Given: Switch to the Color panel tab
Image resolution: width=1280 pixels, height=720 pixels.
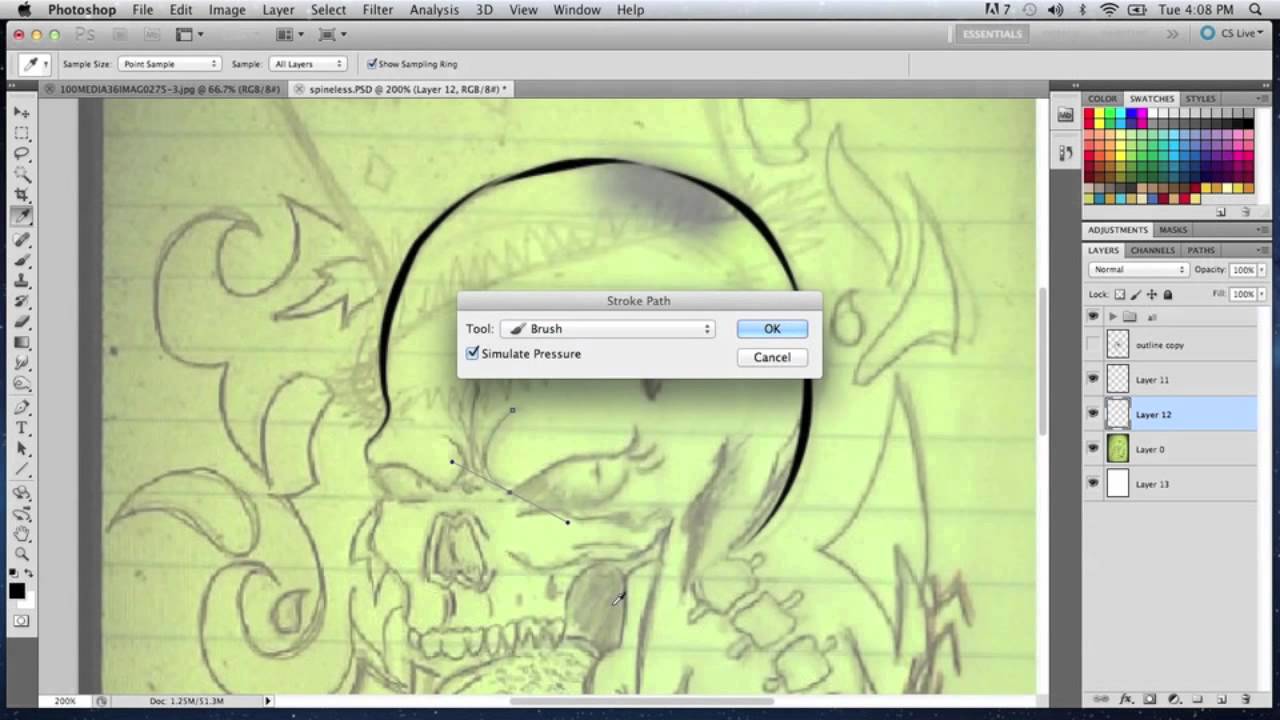Looking at the screenshot, I should (1103, 99).
